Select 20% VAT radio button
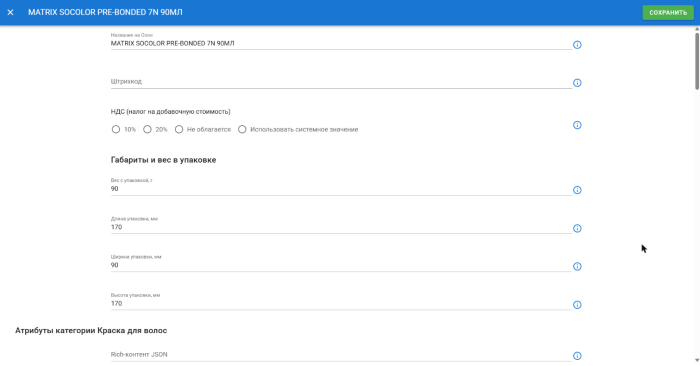 point(147,129)
